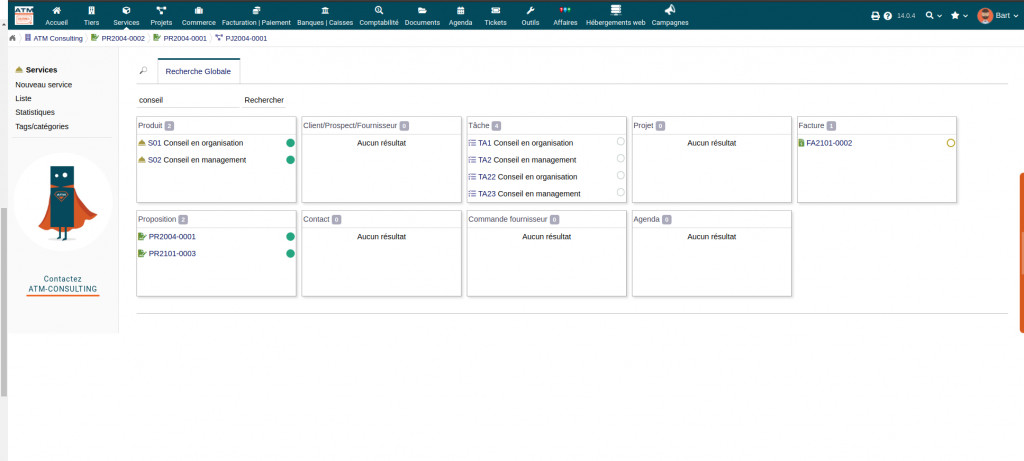Open the Campagnes megaphone icon

point(669,10)
